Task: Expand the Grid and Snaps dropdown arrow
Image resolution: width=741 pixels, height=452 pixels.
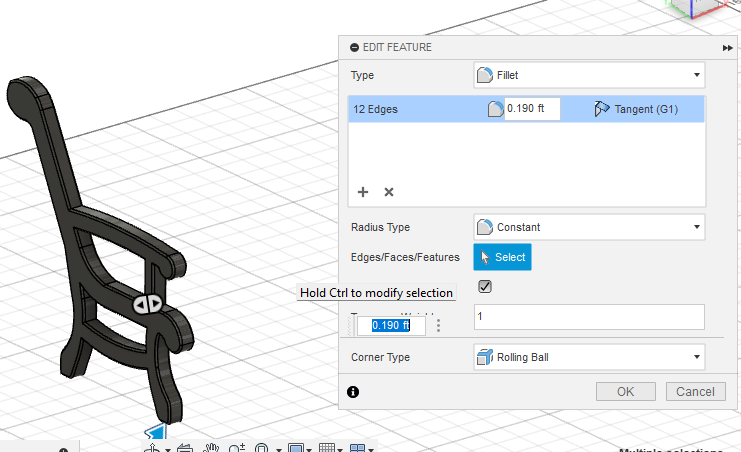Action: click(340, 450)
